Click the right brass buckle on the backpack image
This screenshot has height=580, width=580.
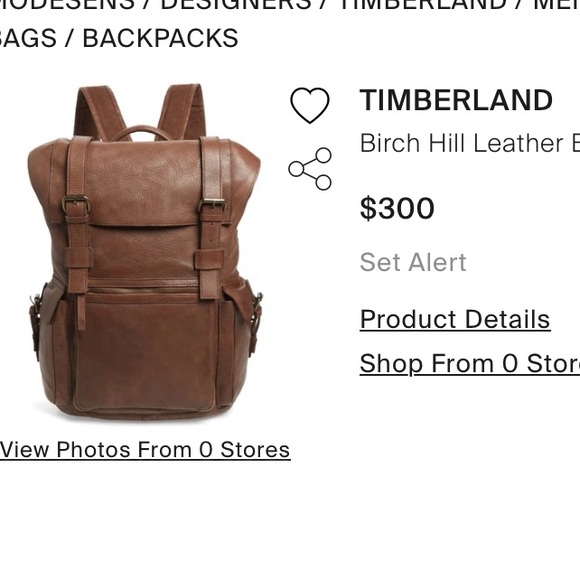[212, 205]
